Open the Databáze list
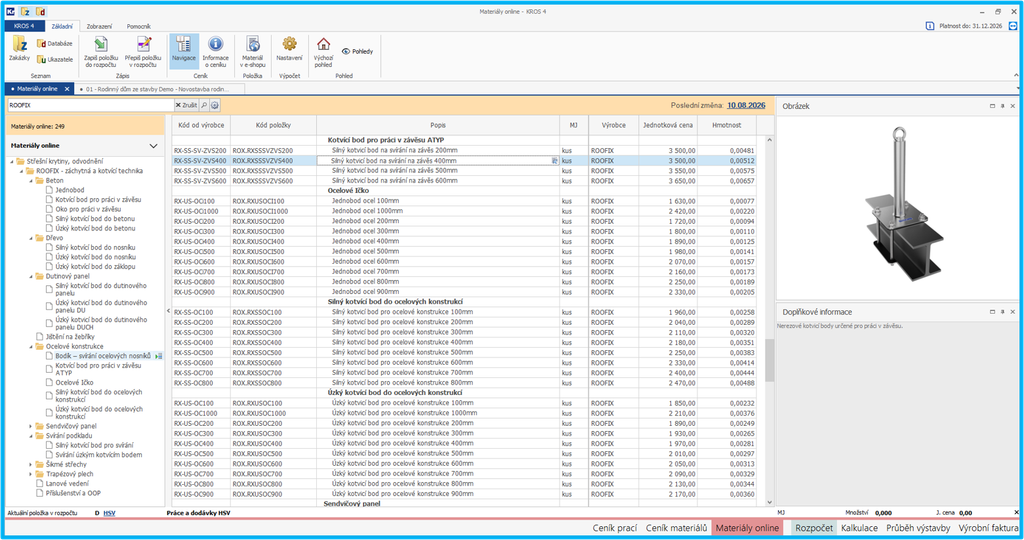The image size is (1024, 540). [x=55, y=43]
